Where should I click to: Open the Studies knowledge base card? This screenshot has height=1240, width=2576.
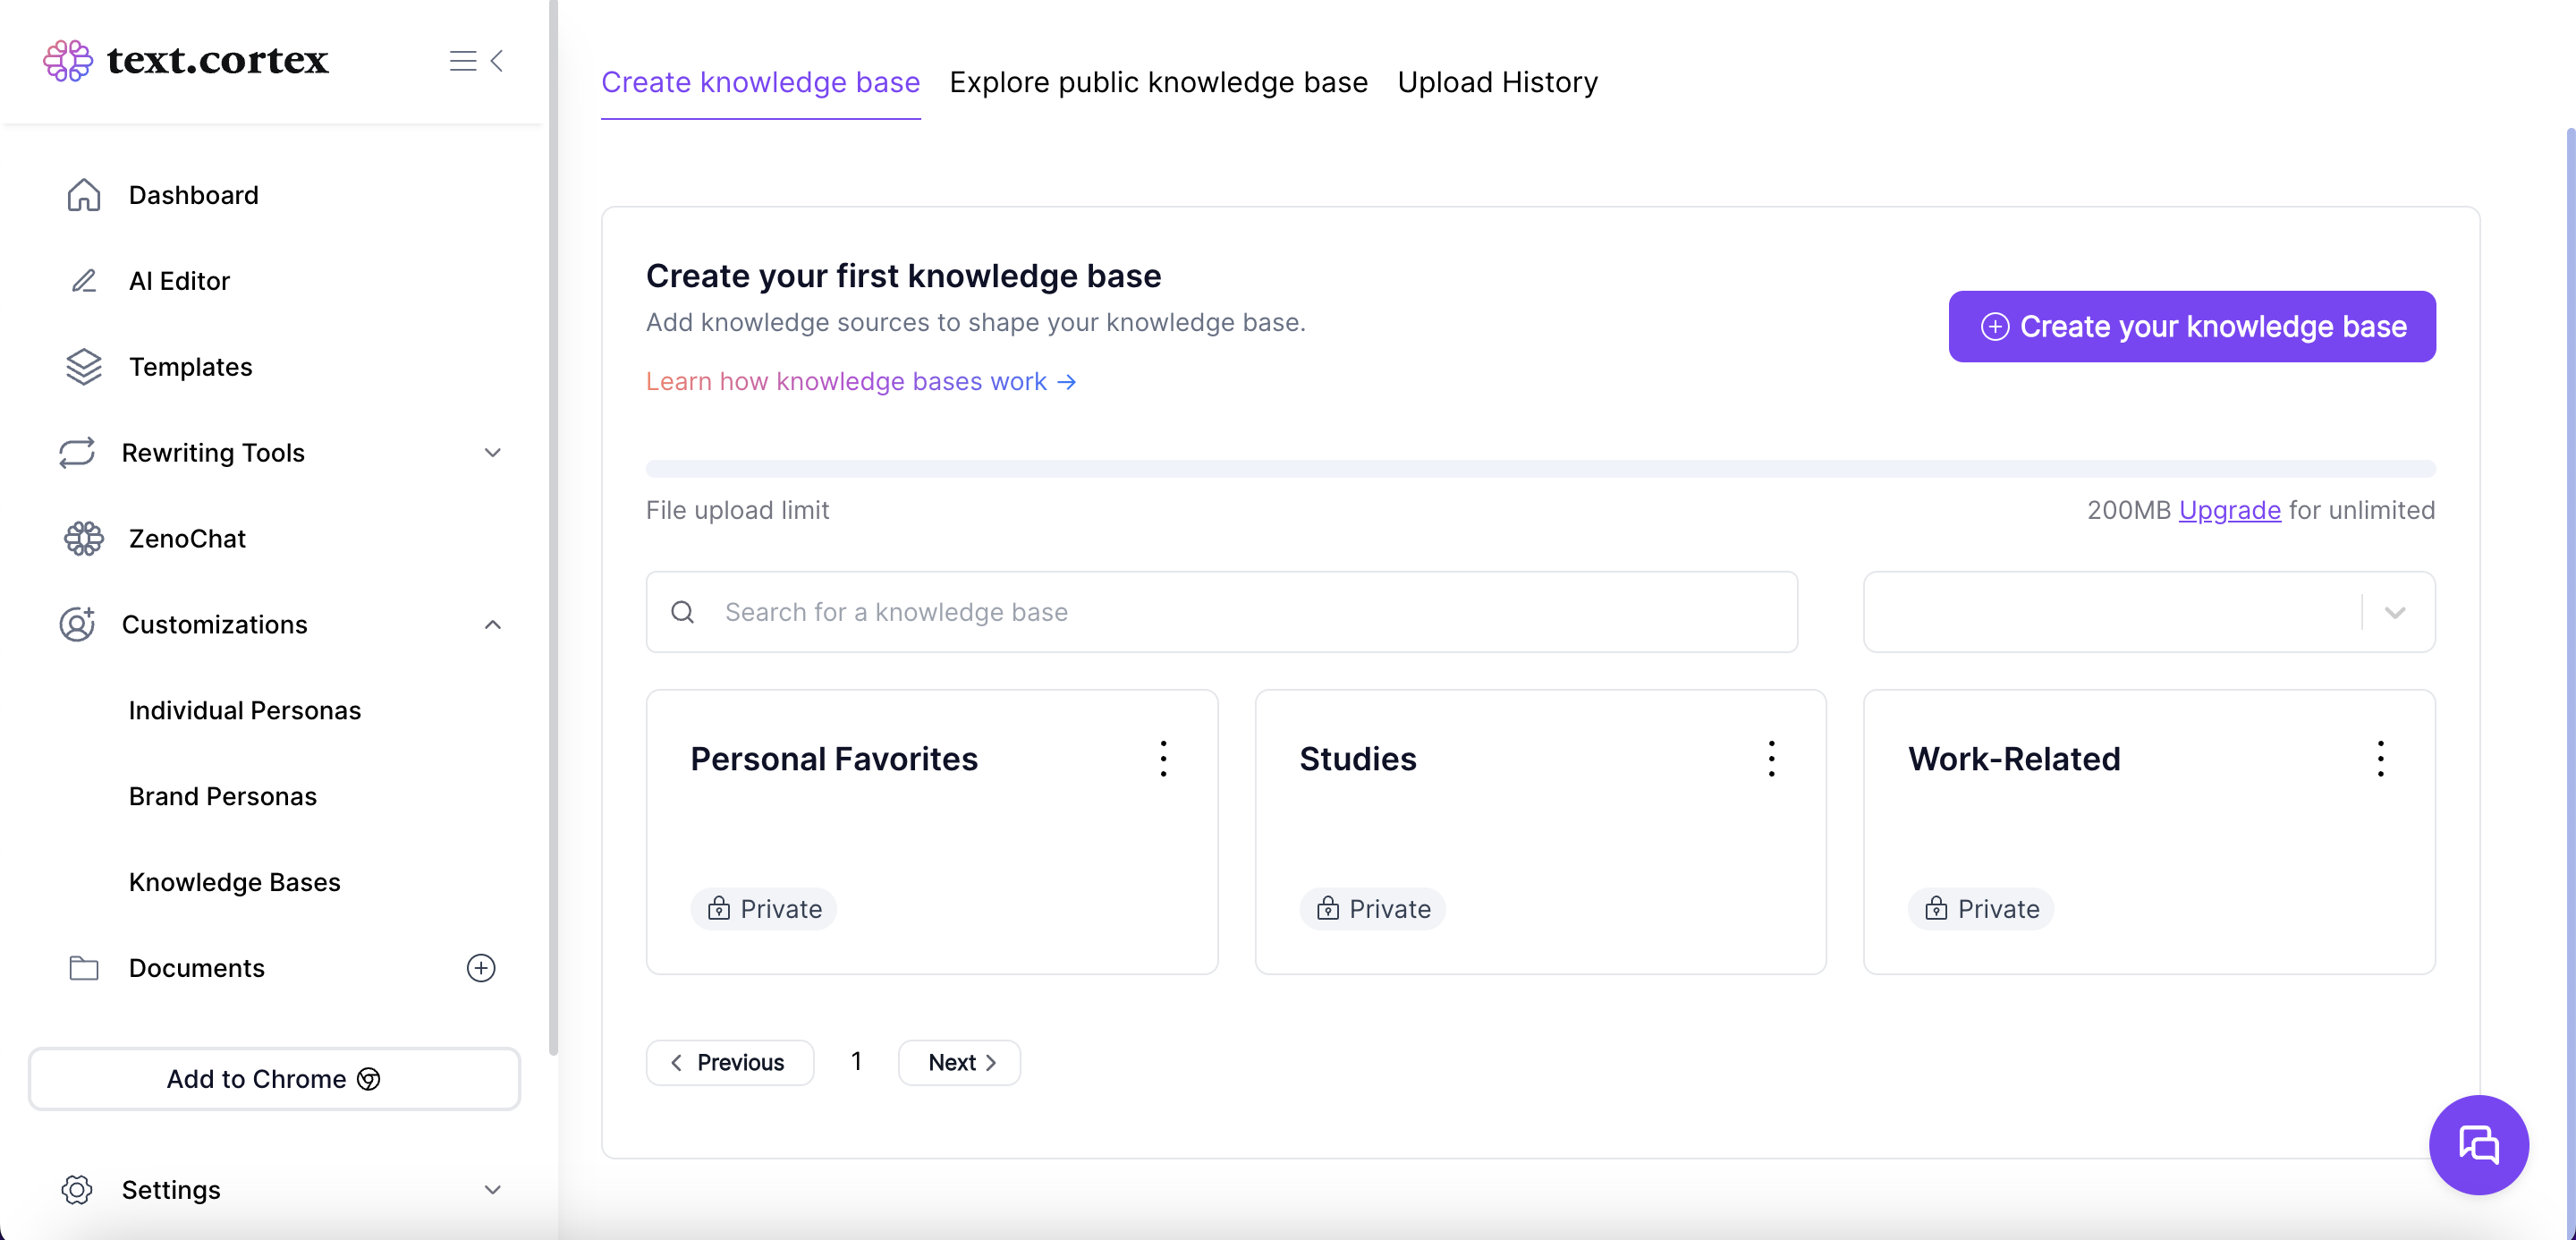point(1540,832)
